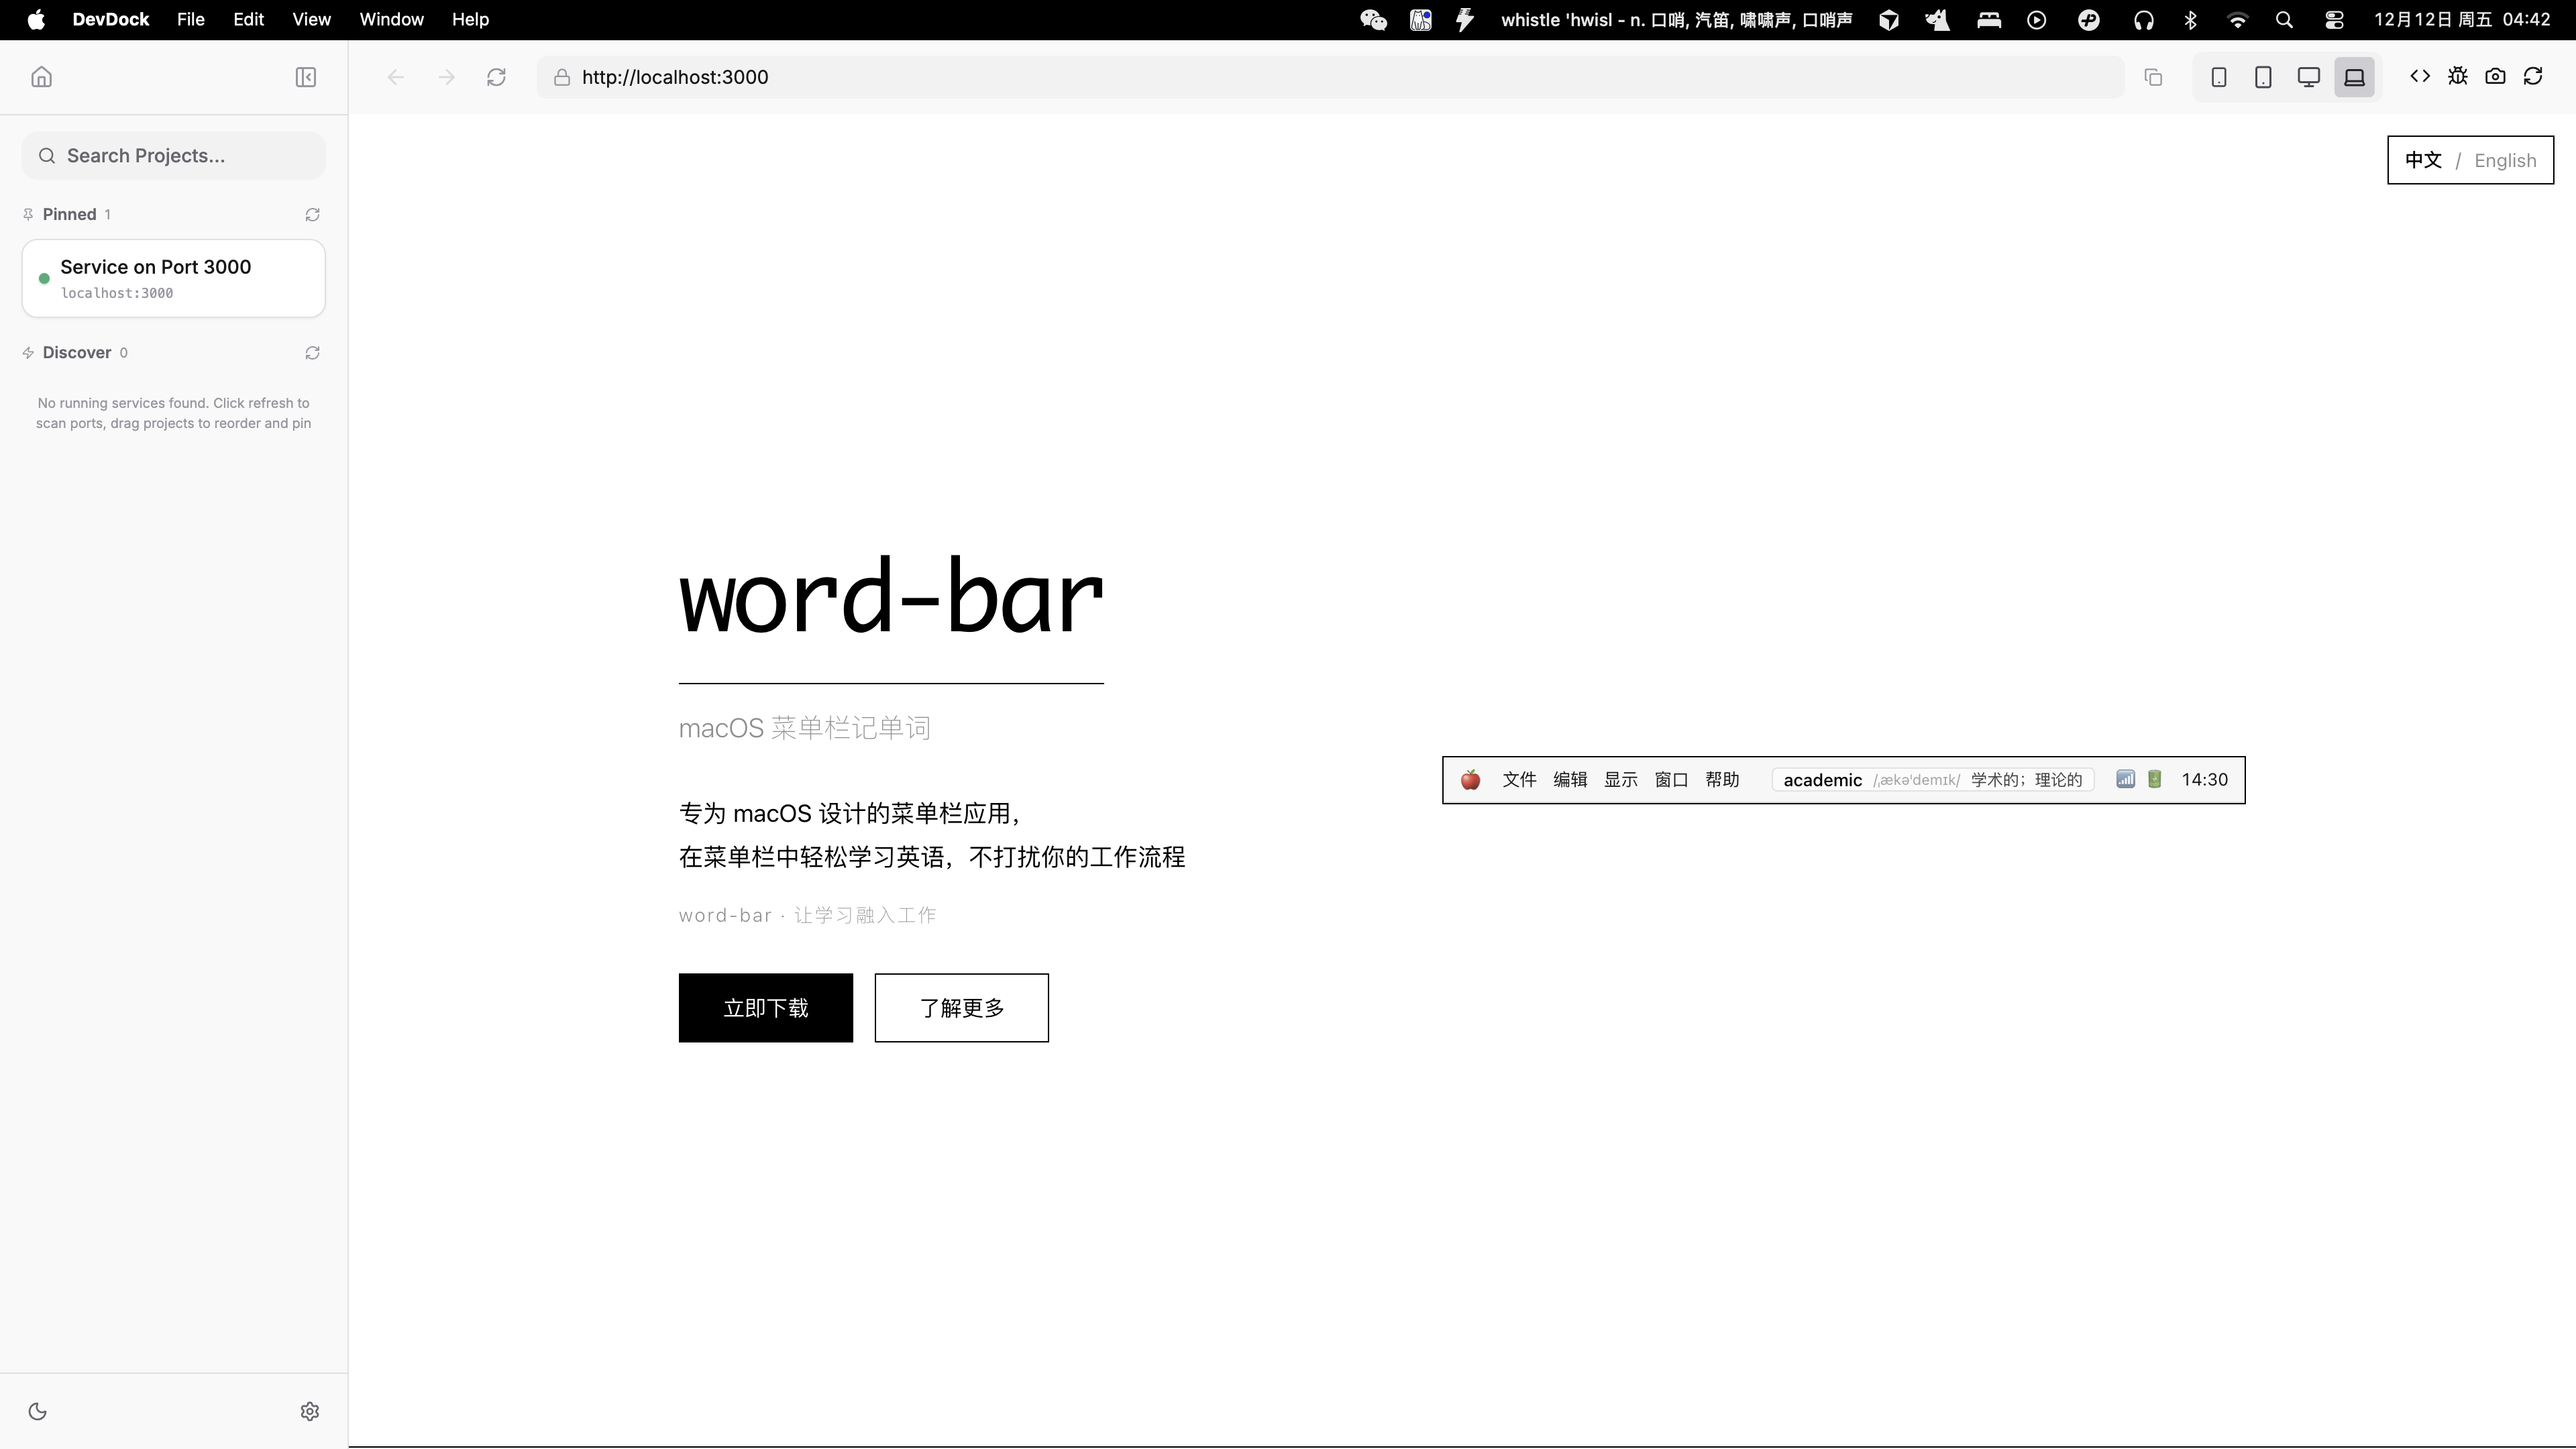The image size is (2576, 1449).
Task: Open the bug debug tool
Action: tap(2458, 76)
